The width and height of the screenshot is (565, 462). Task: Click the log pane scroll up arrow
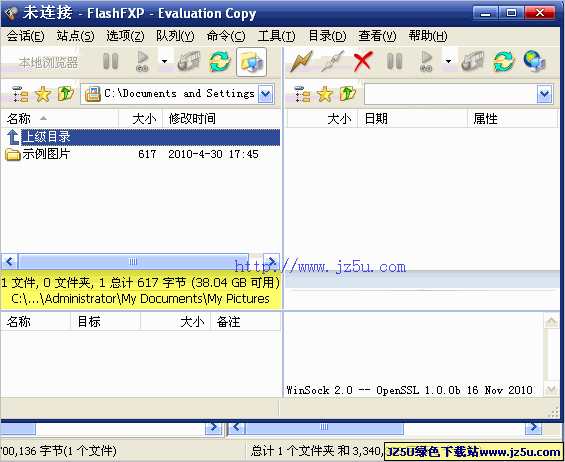[551, 321]
